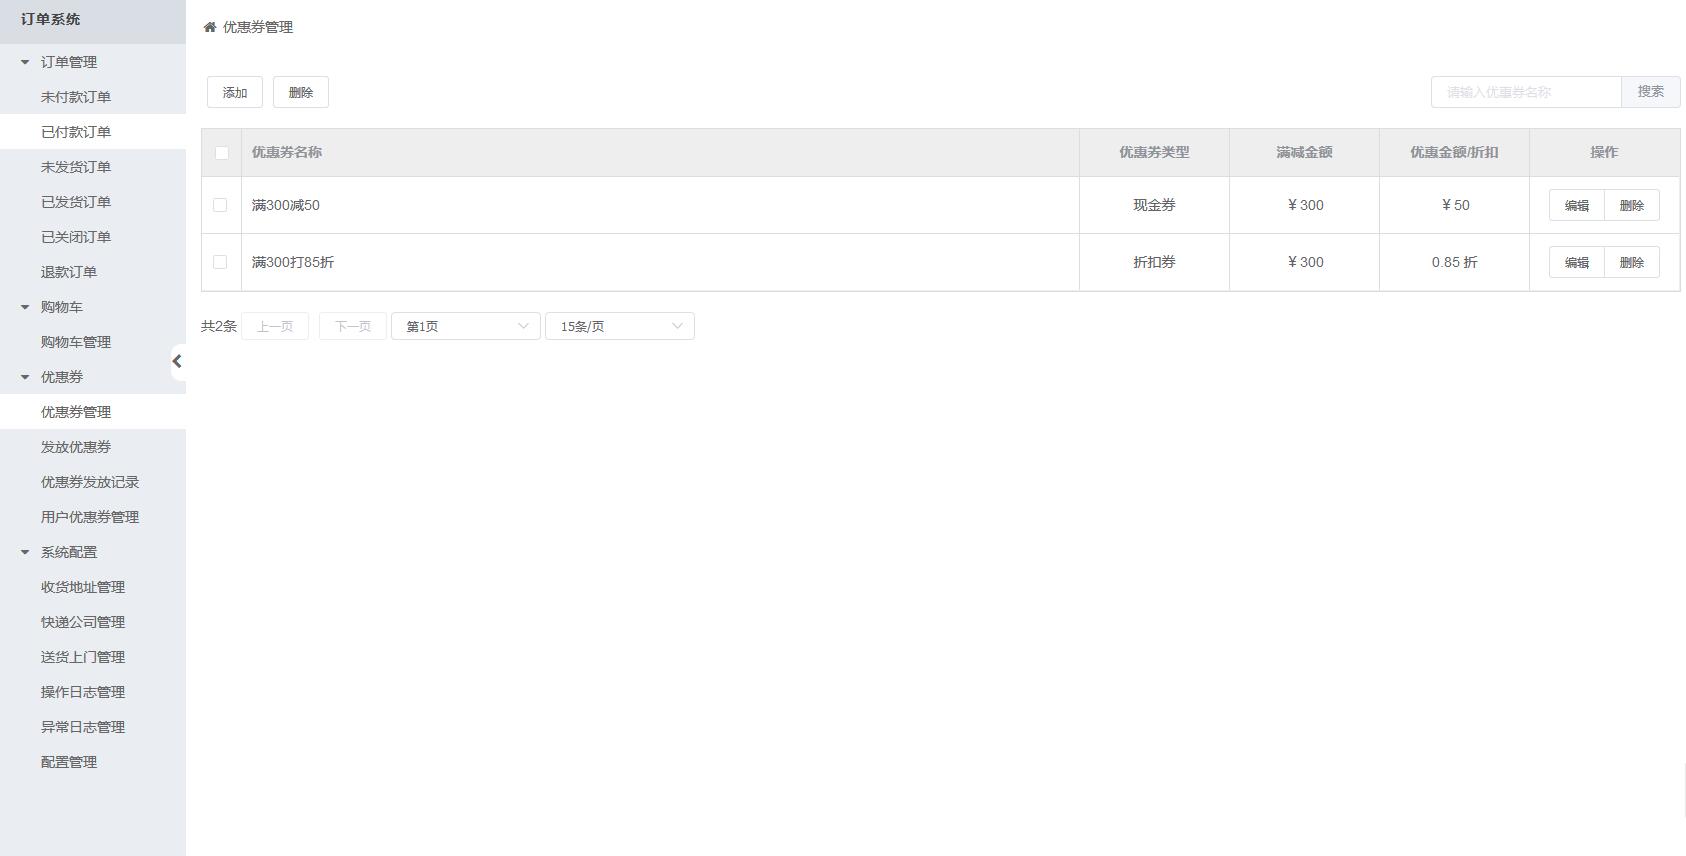
Task: Delete the 满300减50 coupon
Action: 1632,205
